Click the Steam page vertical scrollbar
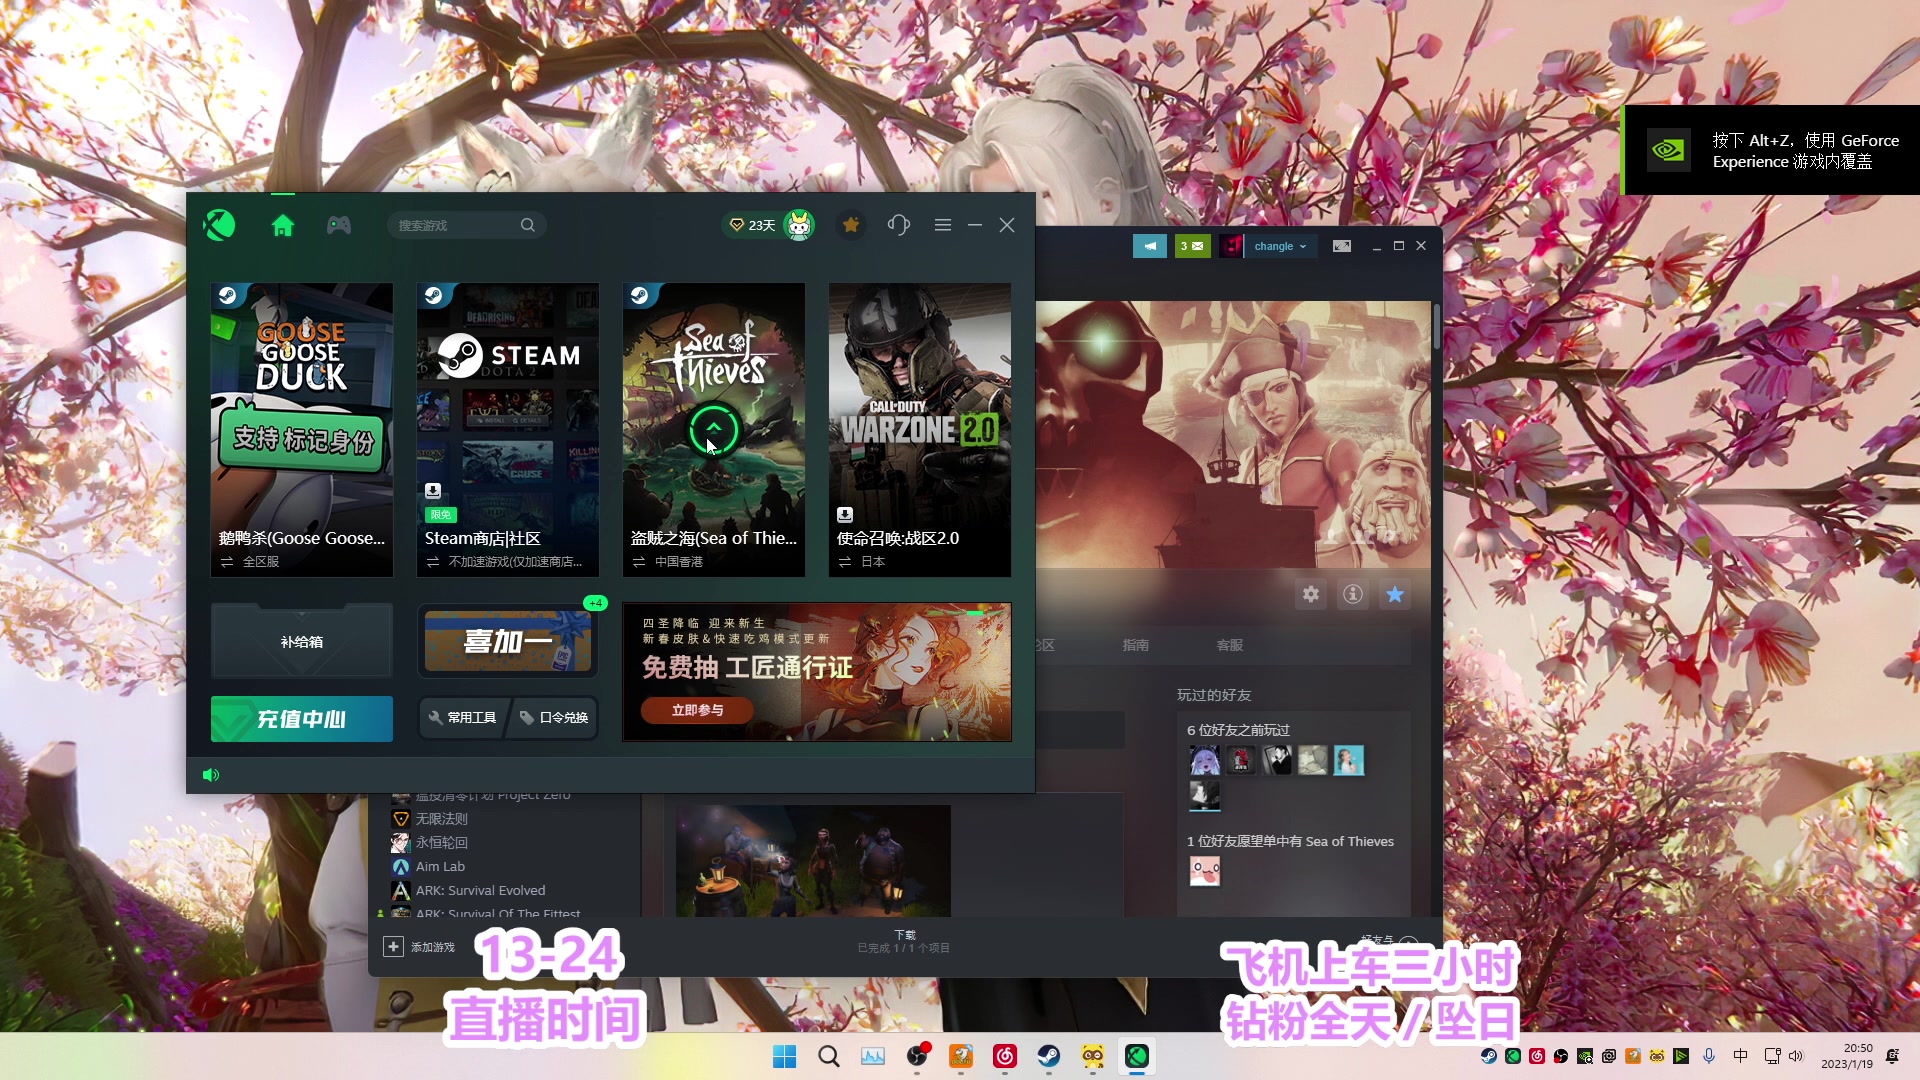The width and height of the screenshot is (1920, 1080). click(x=1437, y=327)
